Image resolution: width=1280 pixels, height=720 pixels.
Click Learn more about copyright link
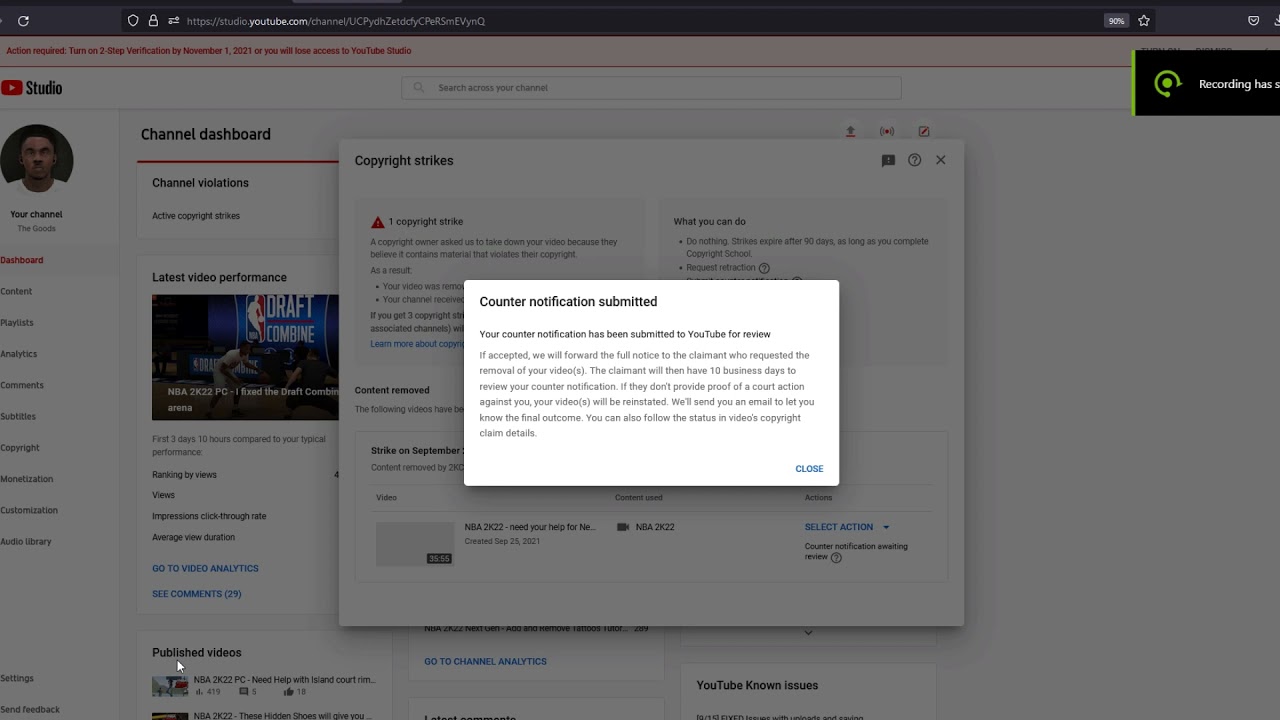click(x=417, y=344)
